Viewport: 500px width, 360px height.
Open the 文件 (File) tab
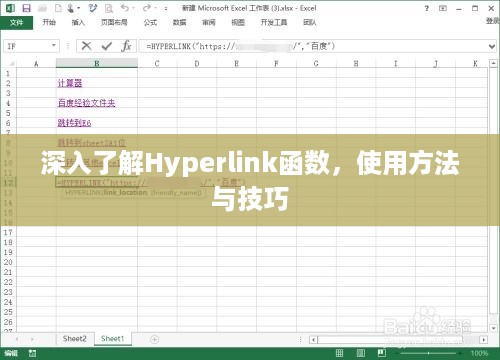click(x=17, y=23)
